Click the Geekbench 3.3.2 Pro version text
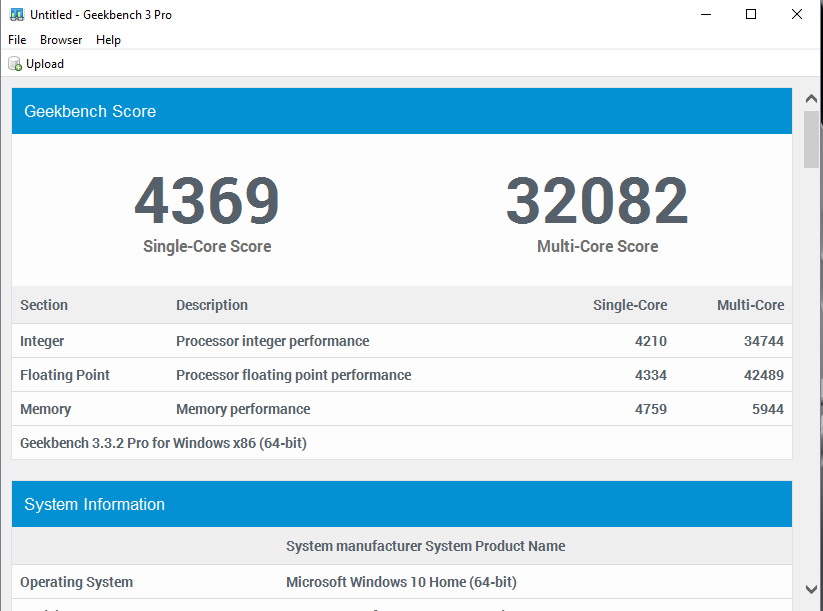 pos(163,443)
